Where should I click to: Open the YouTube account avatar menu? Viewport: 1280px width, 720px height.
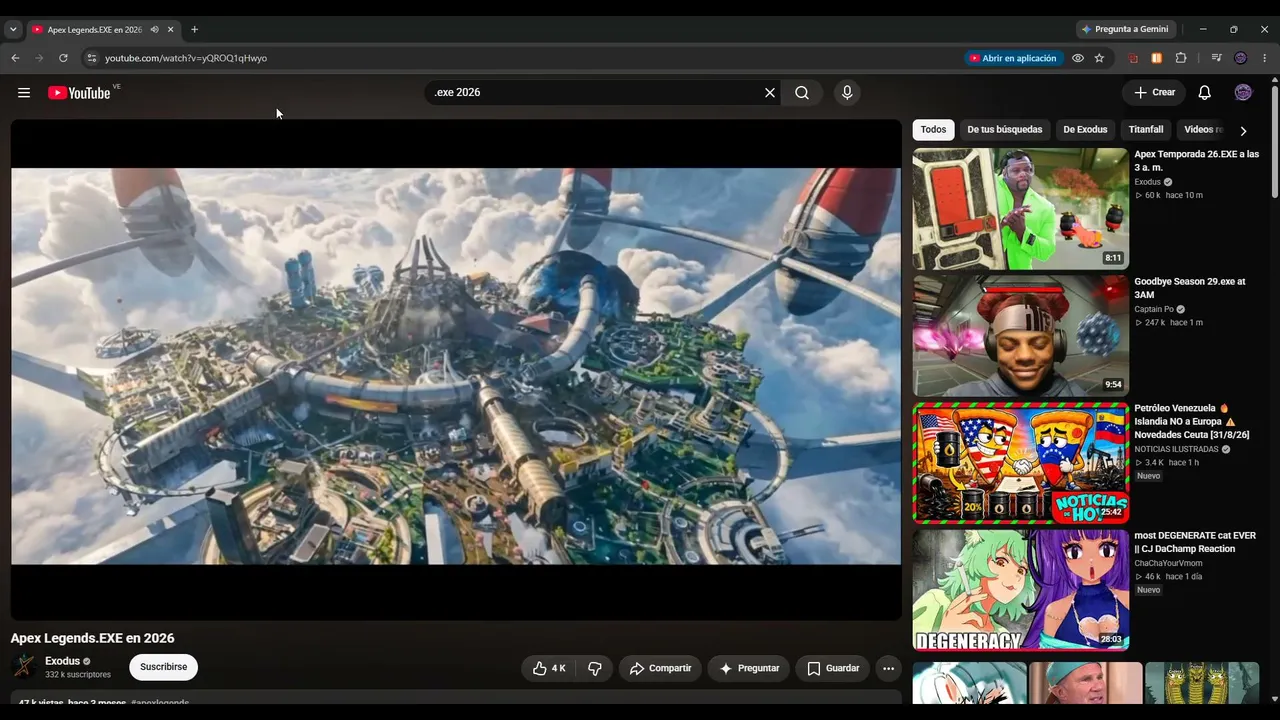(x=1243, y=93)
